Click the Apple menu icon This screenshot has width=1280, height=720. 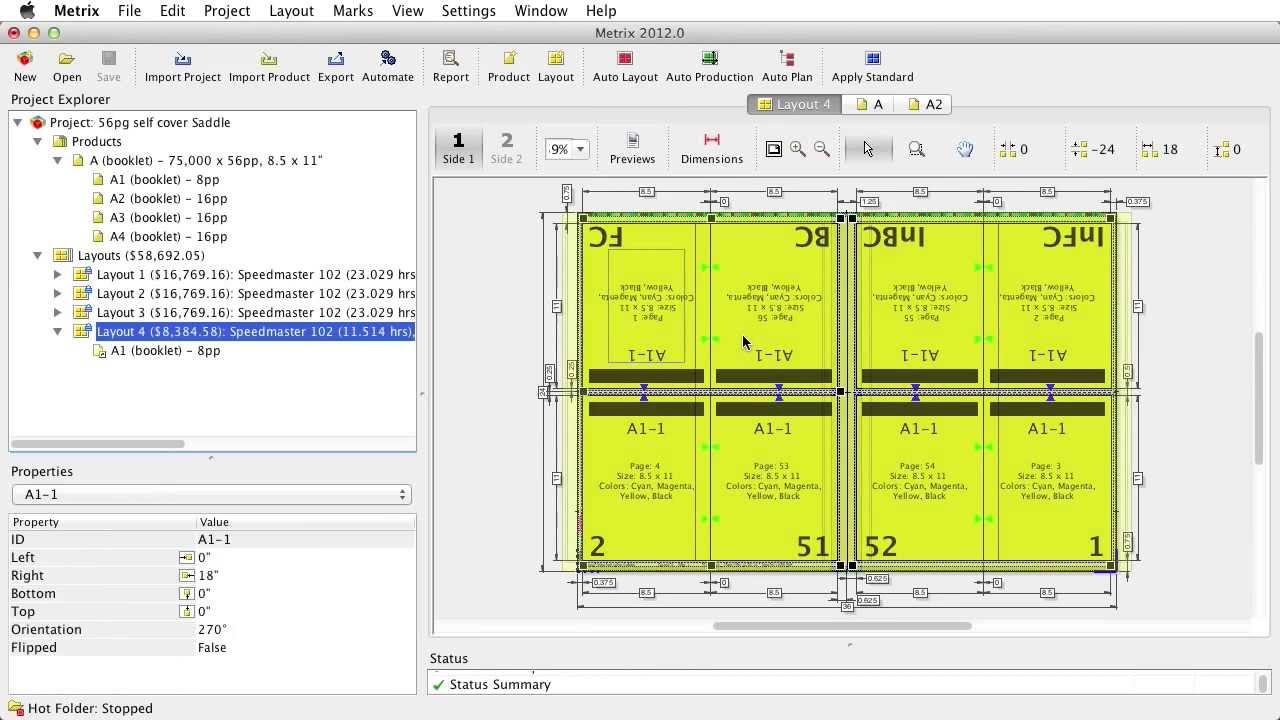(x=28, y=11)
